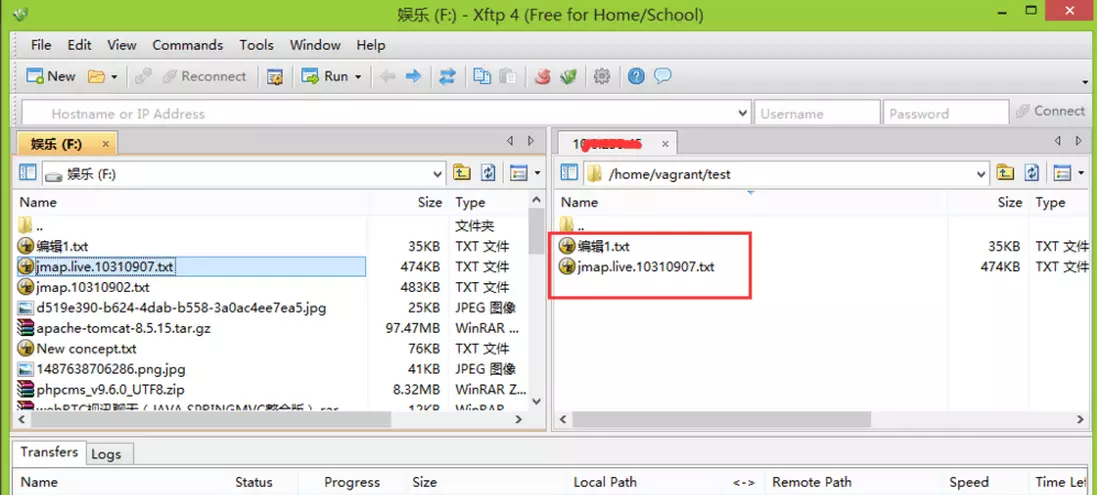Click the local pane next-tab arrow
The image size is (1097, 495).
531,141
